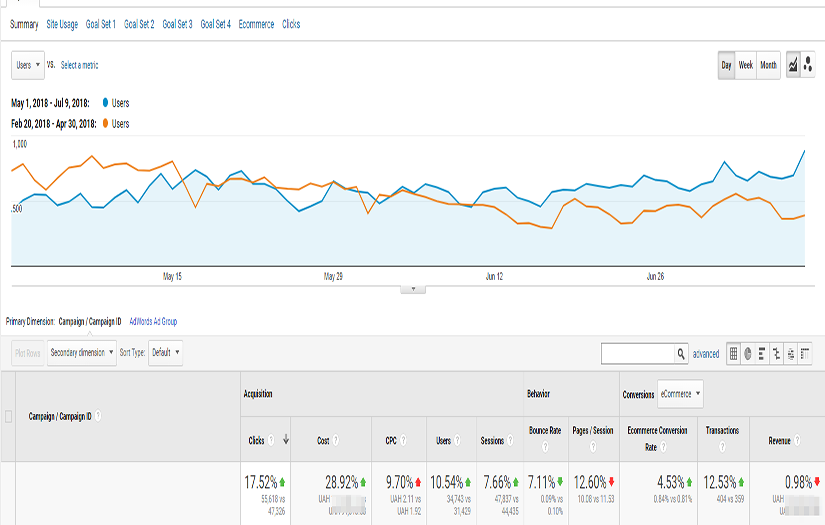Choose AdWords Ad Group primary dimension
Viewport: 825px width, 525px height.
tap(153, 322)
